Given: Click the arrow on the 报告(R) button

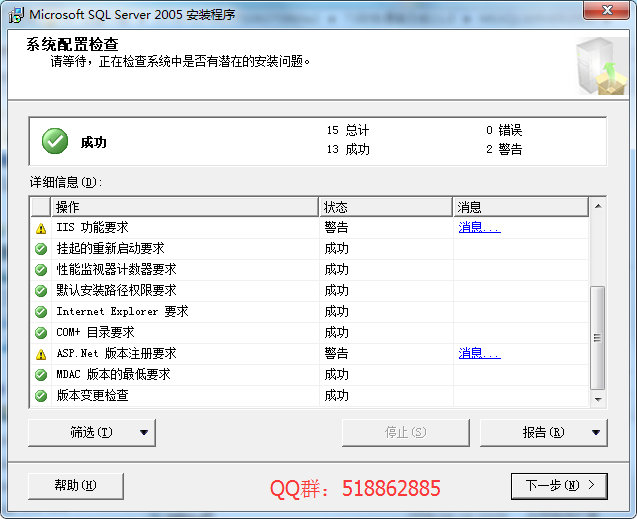Looking at the screenshot, I should (596, 433).
